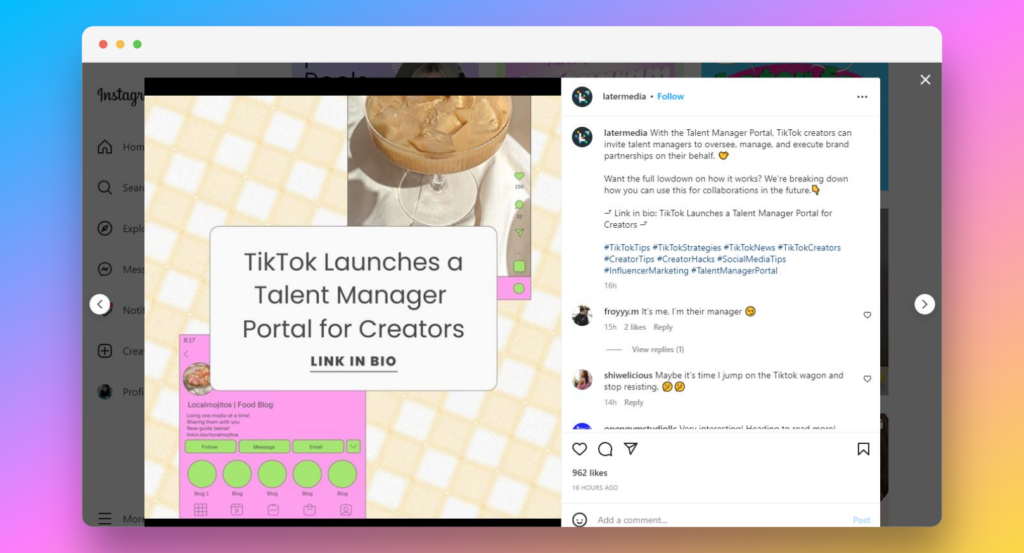Close the post overlay with X
The height and width of the screenshot is (553, 1024).
[x=925, y=80]
